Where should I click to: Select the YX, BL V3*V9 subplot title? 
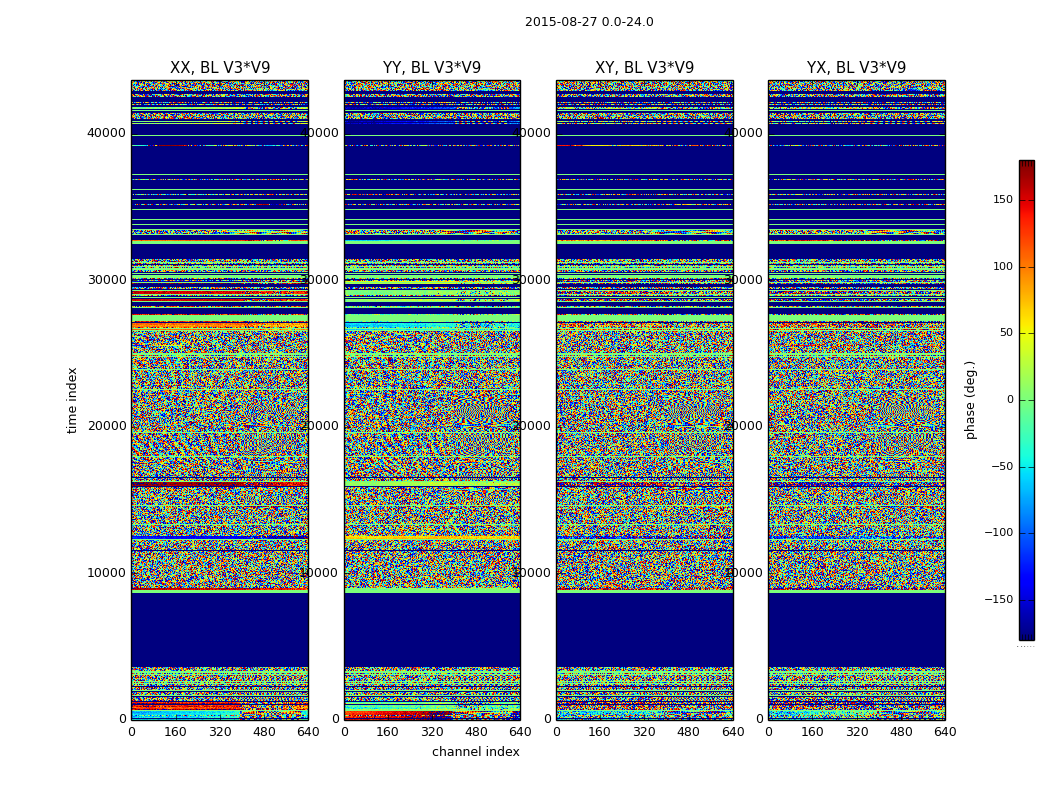[856, 68]
